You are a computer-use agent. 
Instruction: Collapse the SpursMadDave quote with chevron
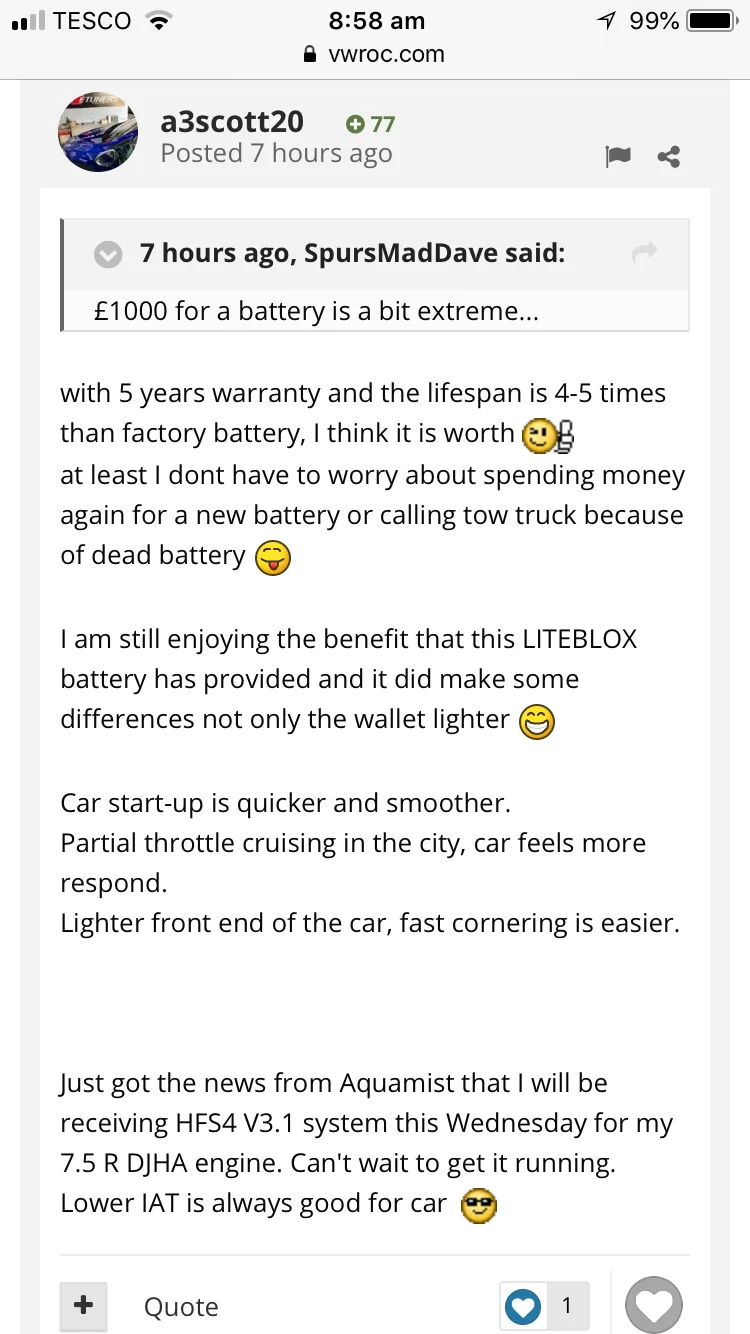[x=108, y=255]
